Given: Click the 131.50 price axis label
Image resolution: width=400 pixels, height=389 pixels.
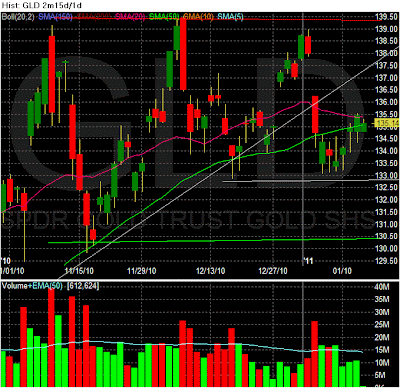Looking at the screenshot, I should tap(386, 212).
